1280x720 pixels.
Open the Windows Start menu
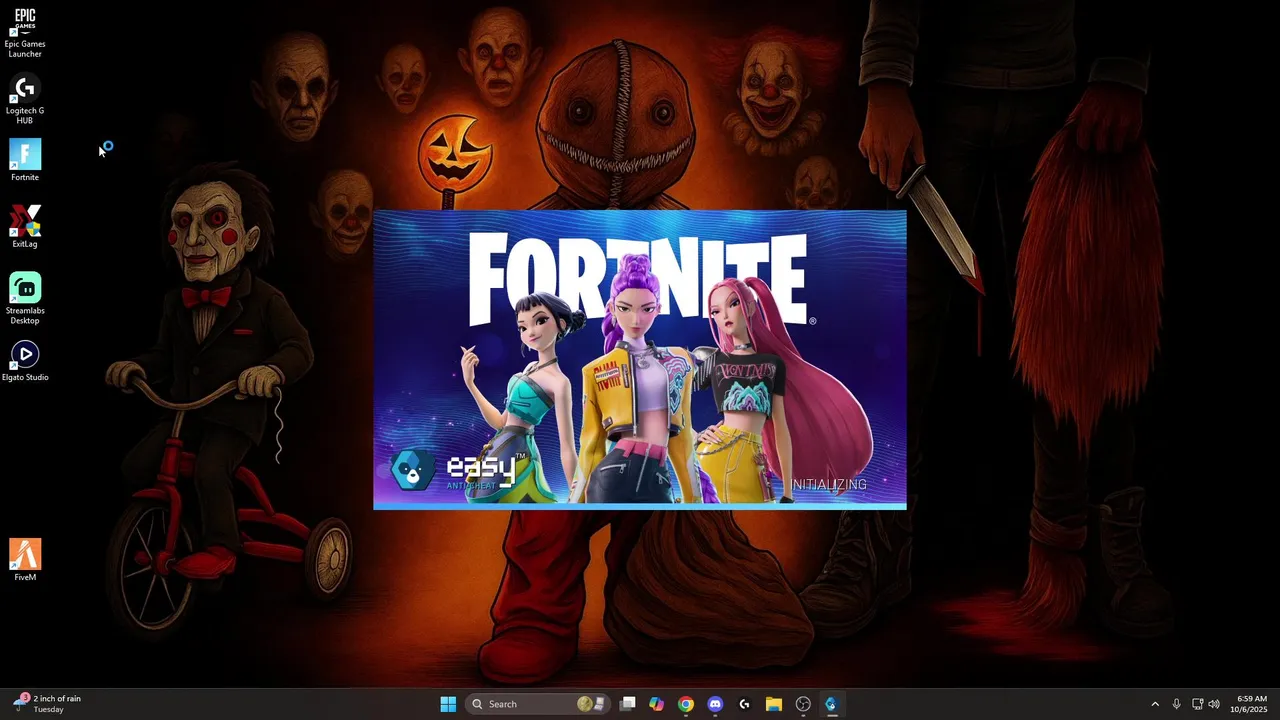point(448,704)
